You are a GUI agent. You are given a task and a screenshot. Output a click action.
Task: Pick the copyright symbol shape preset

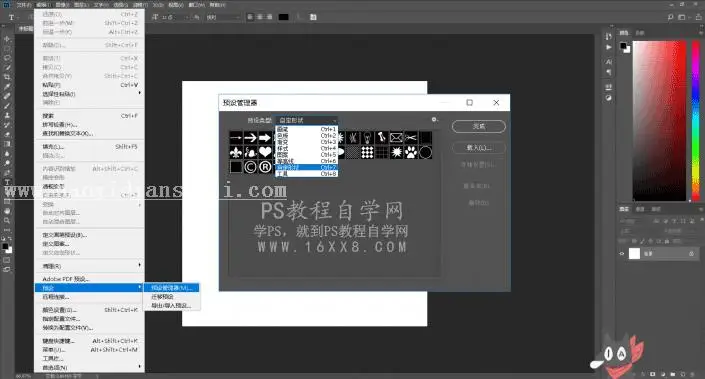click(250, 167)
